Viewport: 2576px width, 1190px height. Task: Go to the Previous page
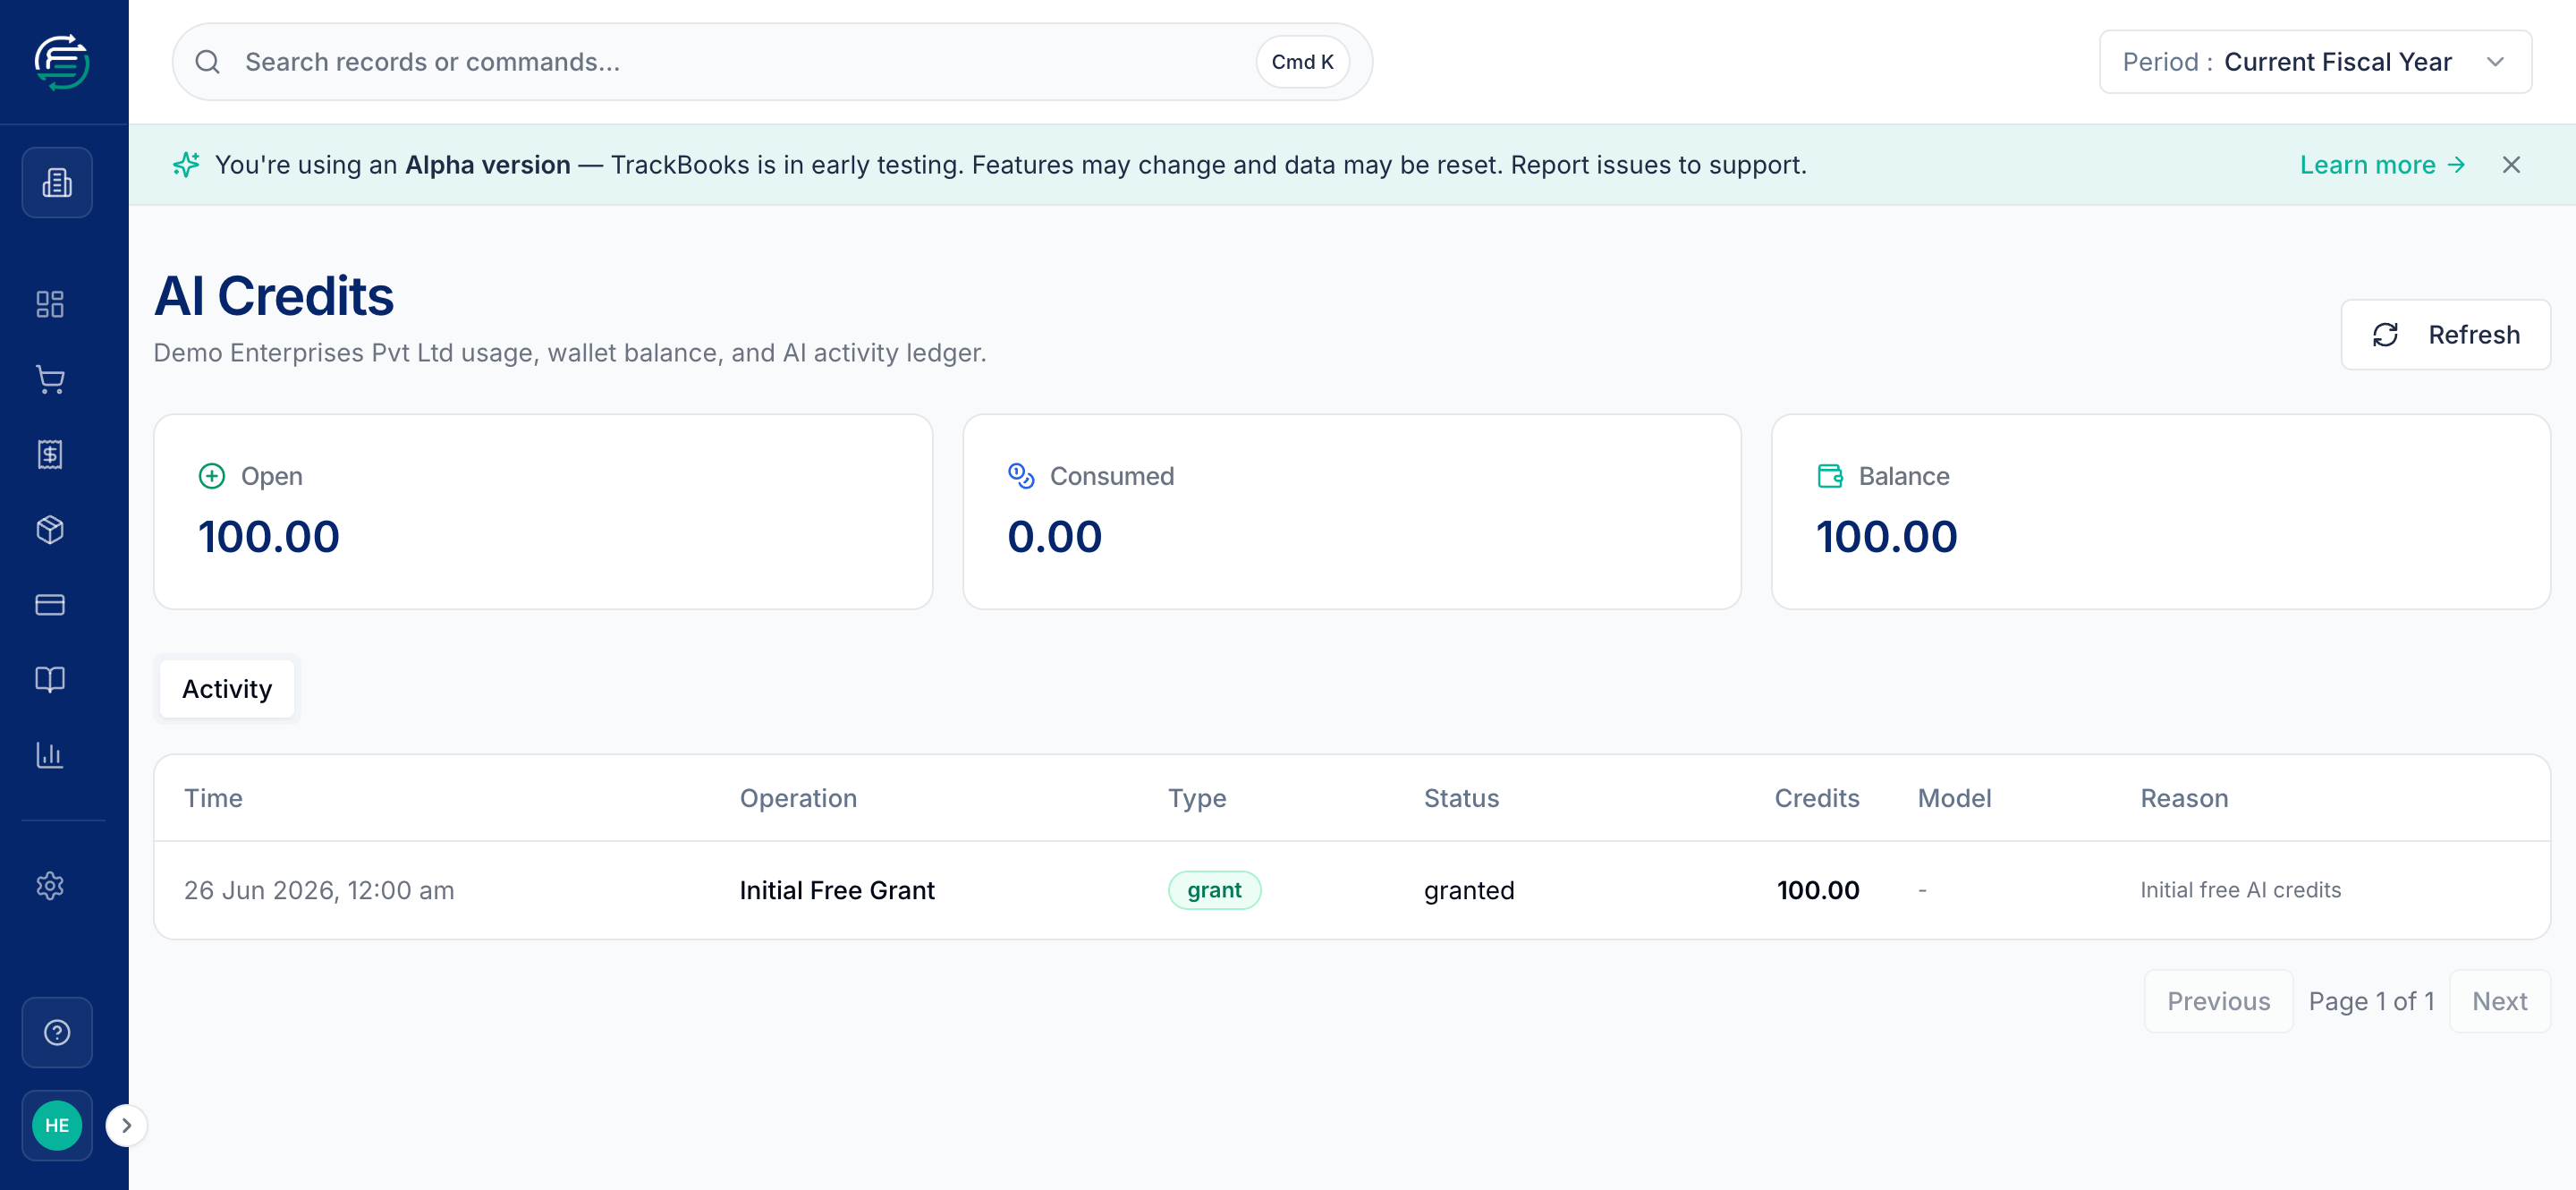tap(2218, 1001)
